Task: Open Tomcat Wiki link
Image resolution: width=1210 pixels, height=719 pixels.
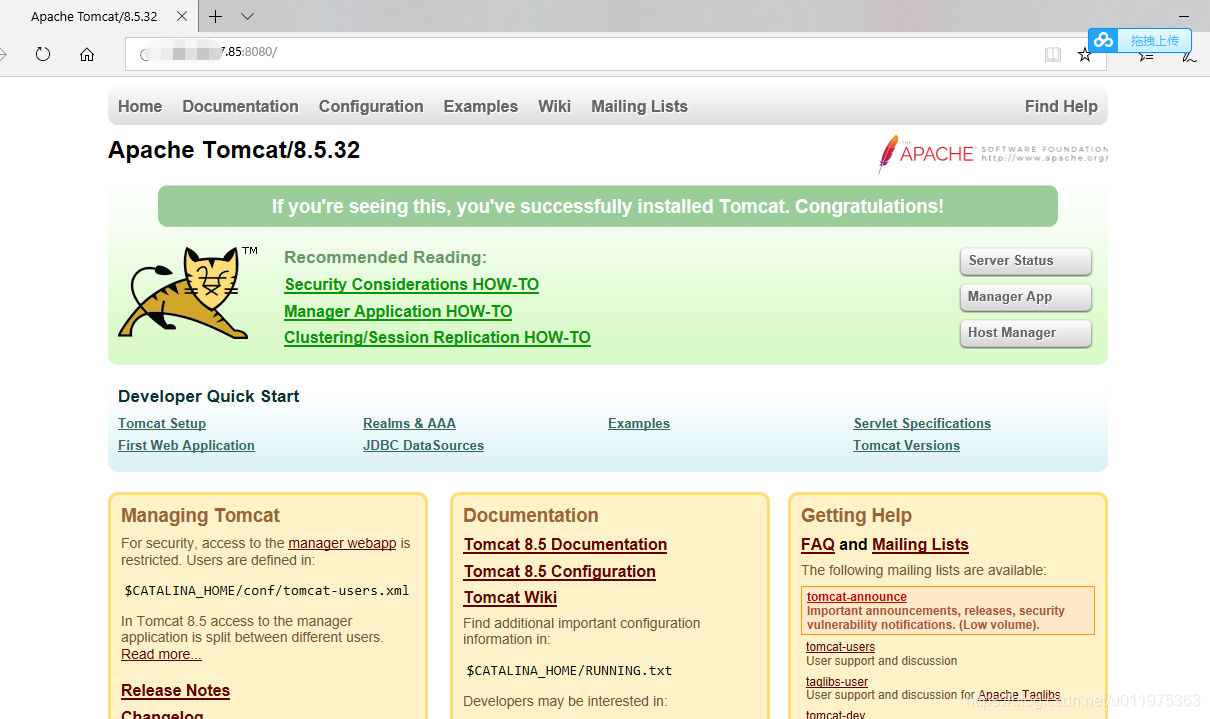Action: (510, 598)
